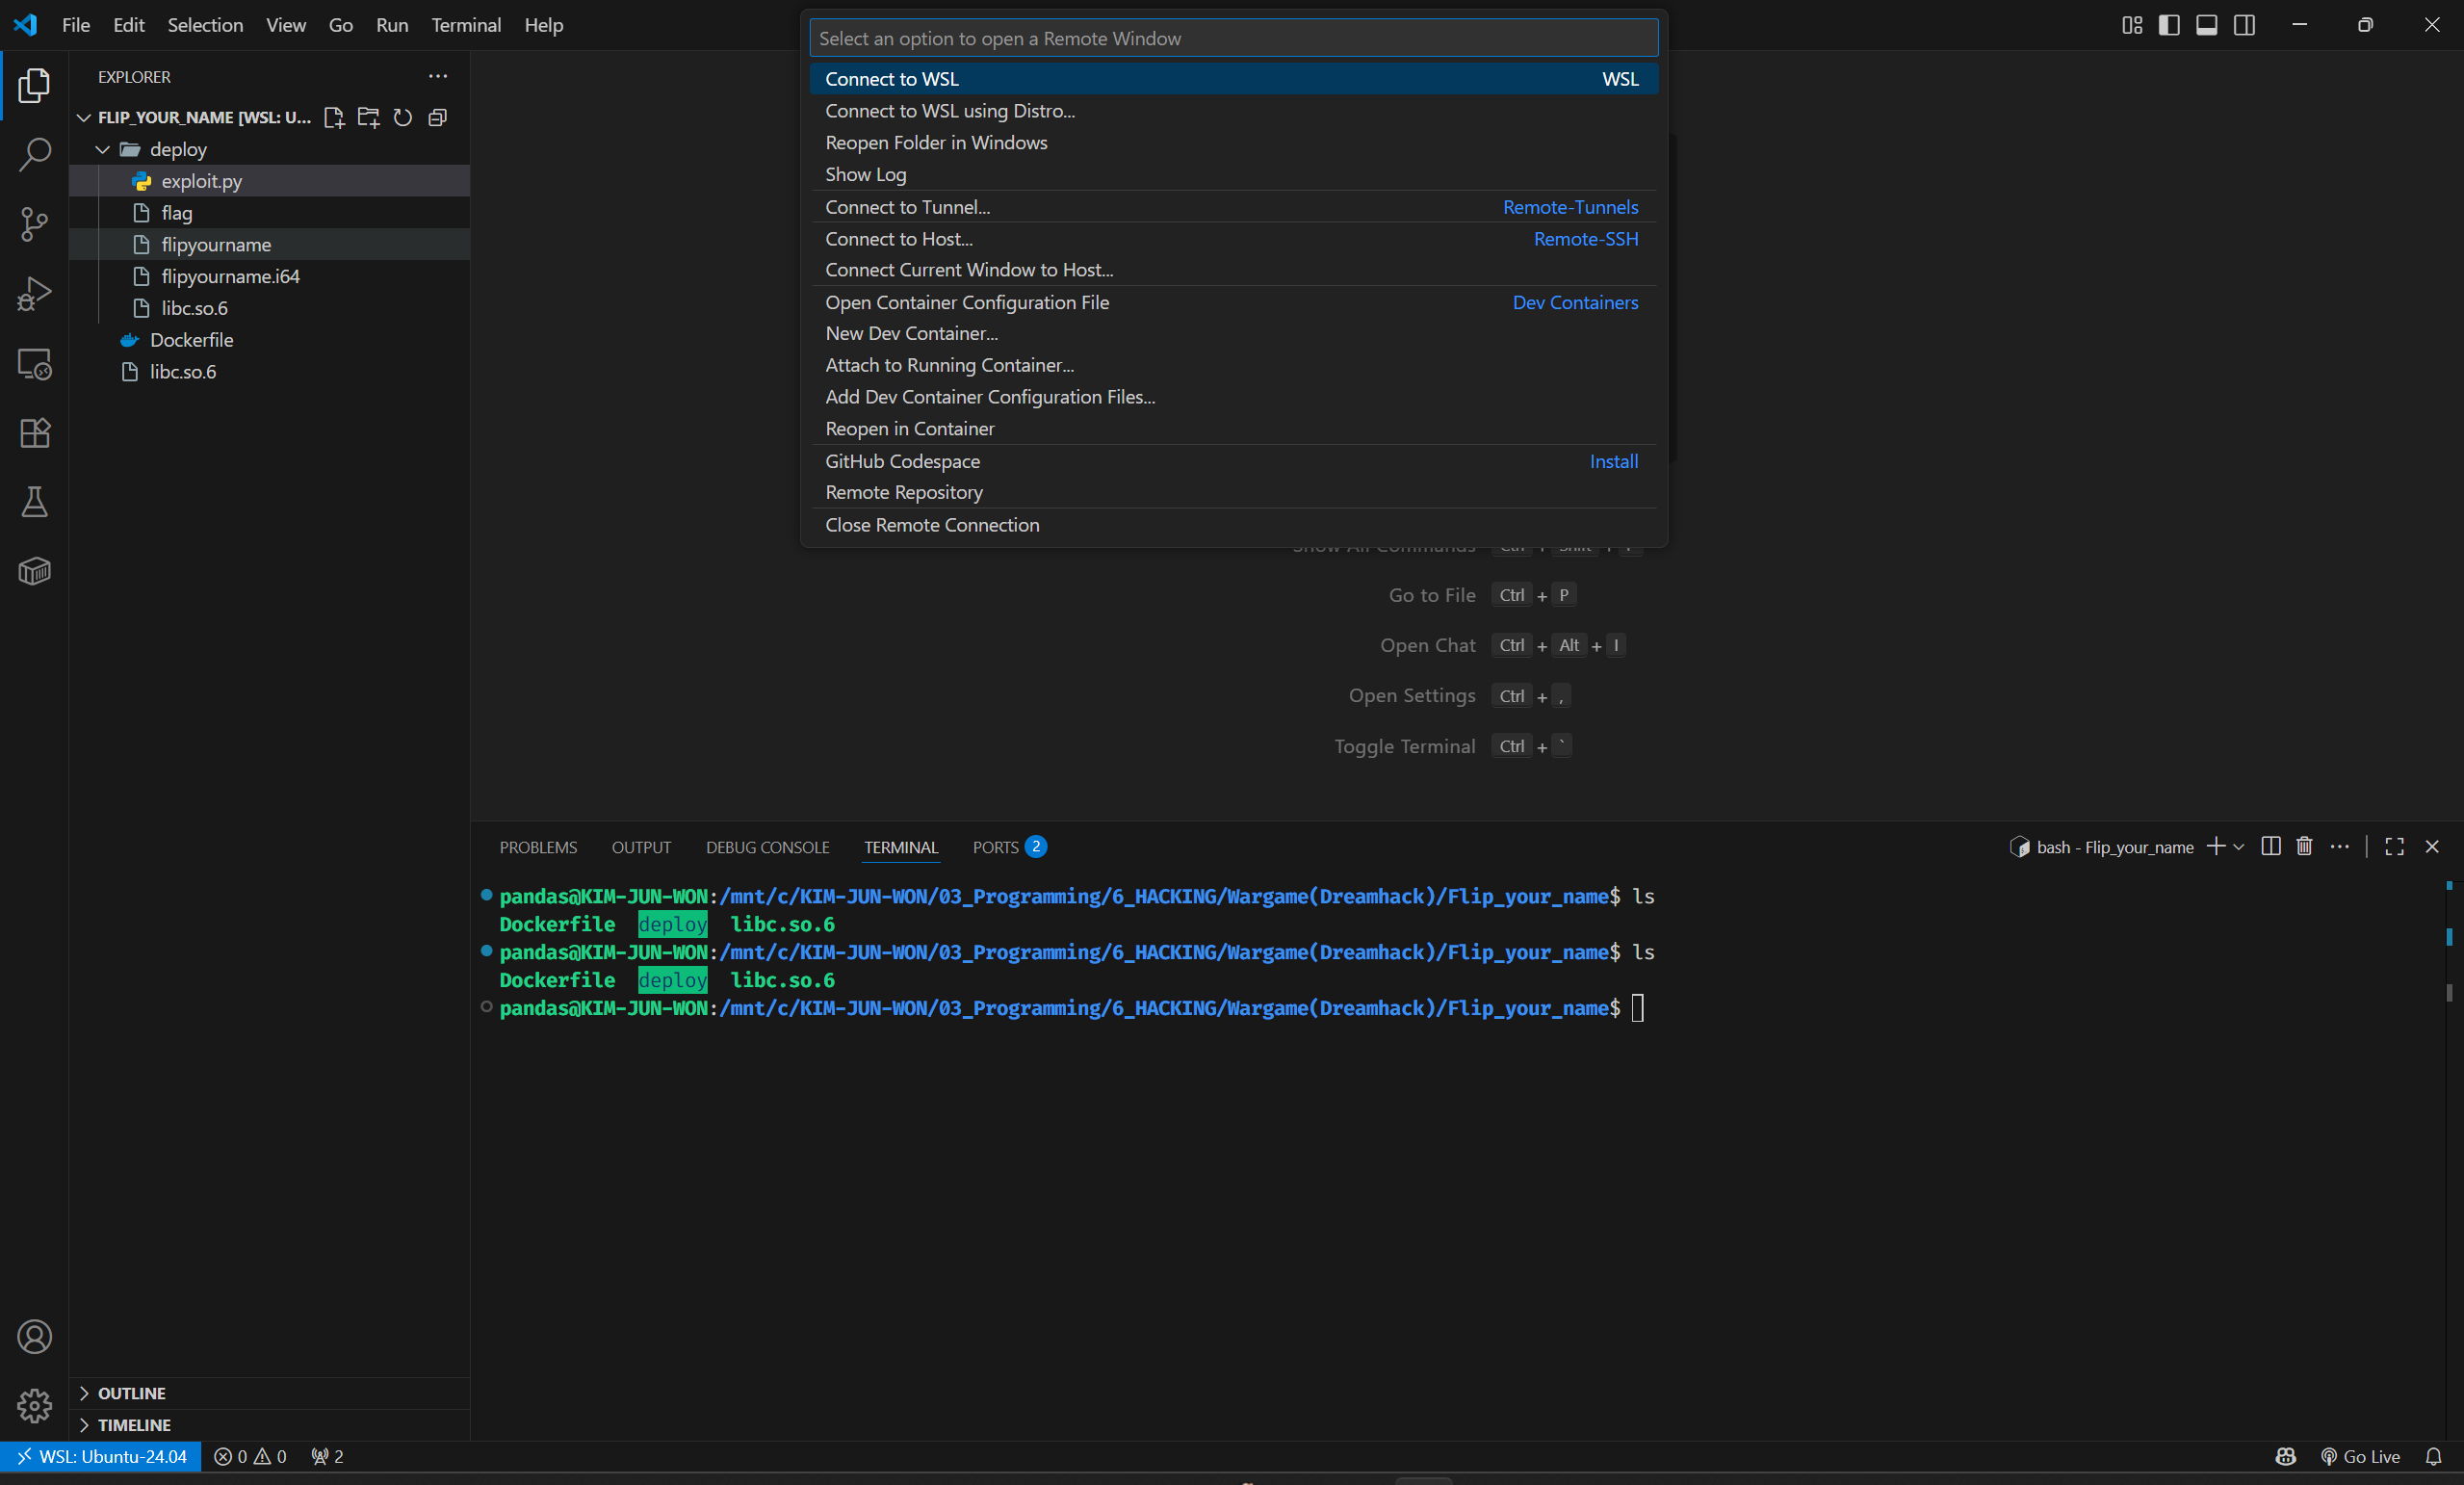
Task: Toggle the bottom panel layout button
Action: (2206, 25)
